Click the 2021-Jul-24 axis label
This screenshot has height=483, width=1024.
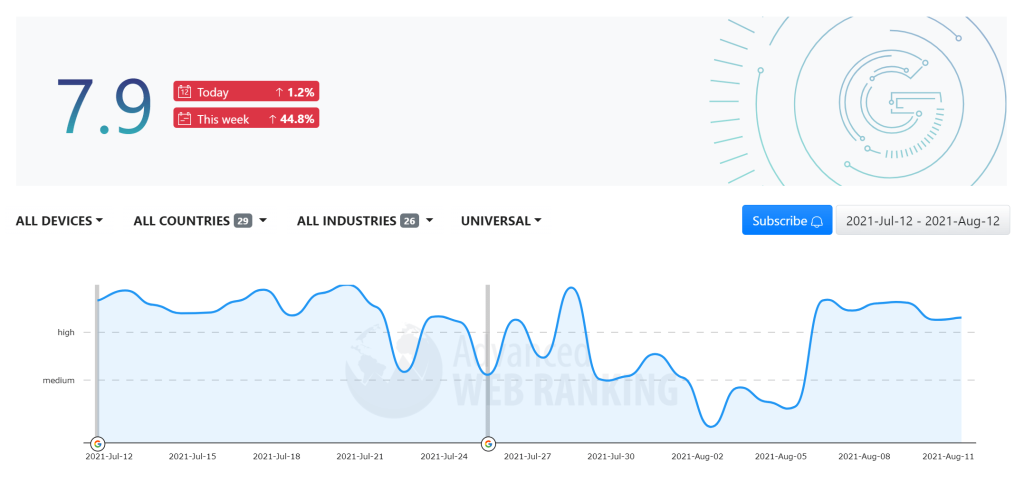[443, 456]
